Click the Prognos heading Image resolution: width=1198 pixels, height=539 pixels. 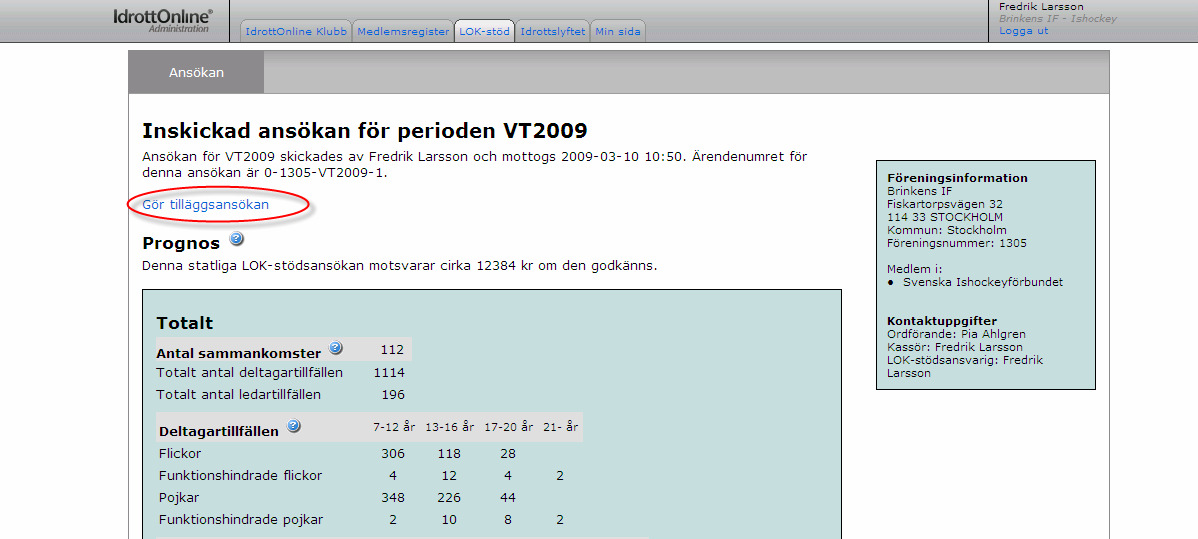click(181, 244)
